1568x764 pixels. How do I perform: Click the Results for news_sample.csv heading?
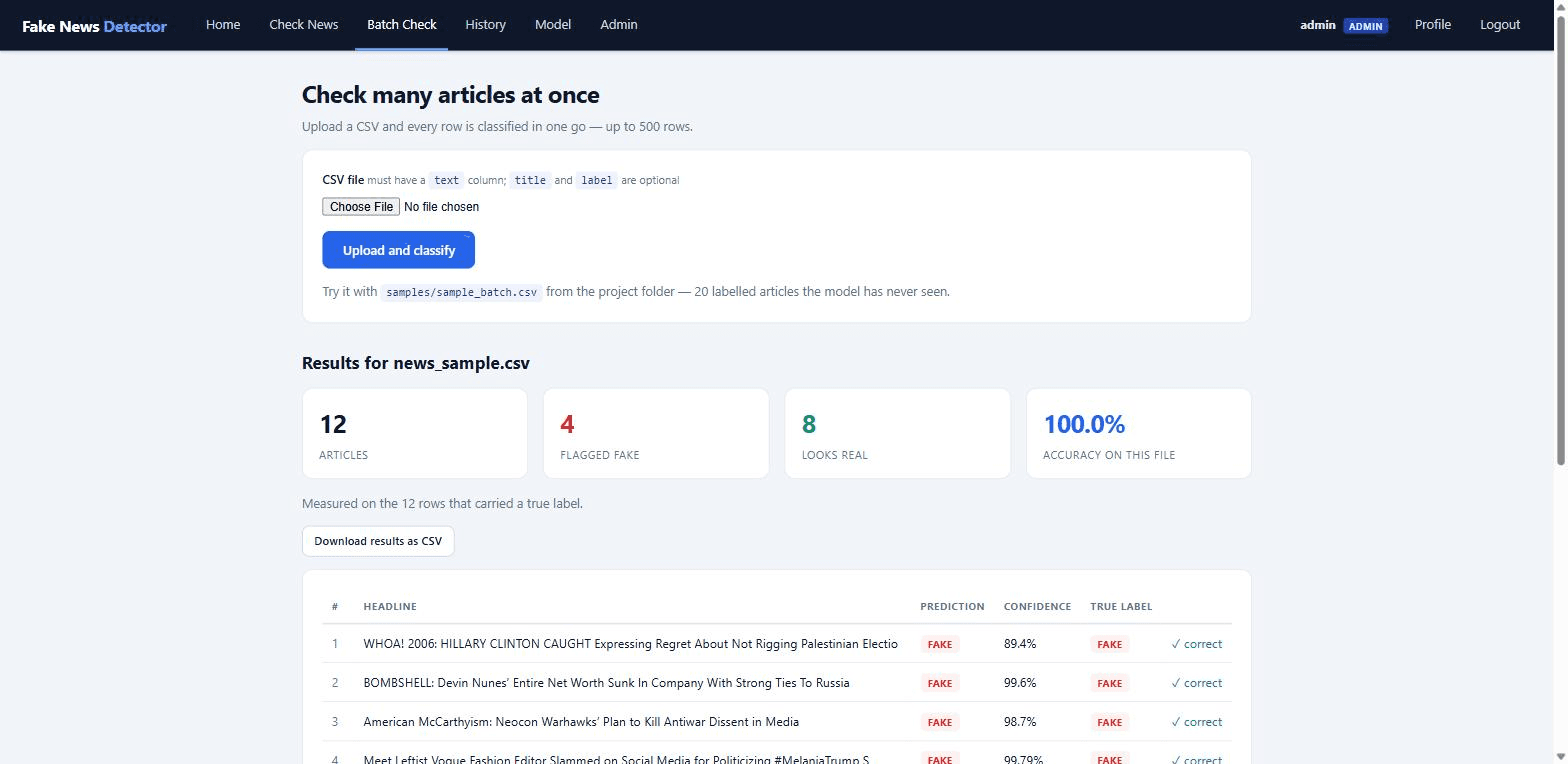pos(416,363)
